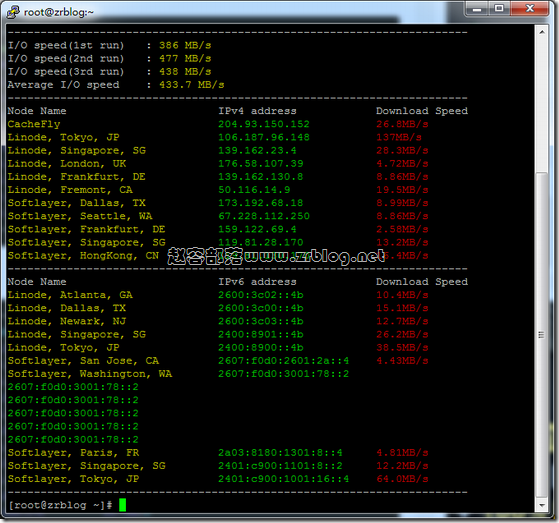Screen dimensions: 559x523
Task: Click the [root@zrblog ~]# prompt text
Action: point(60,505)
